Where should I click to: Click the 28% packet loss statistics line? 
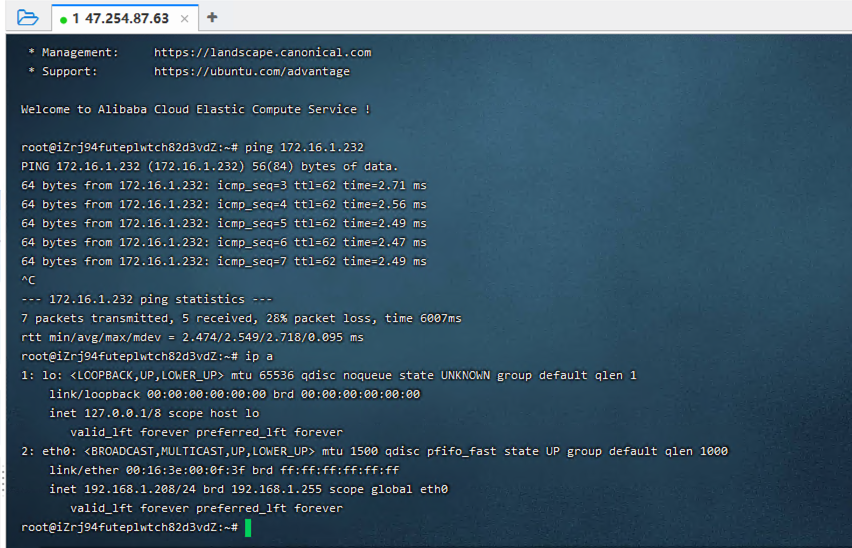coord(240,318)
